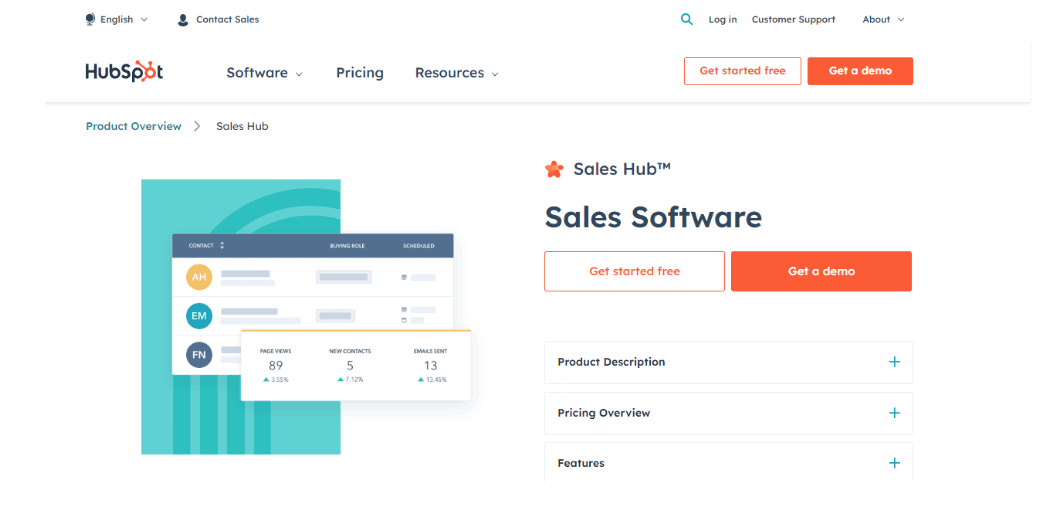Click the AH contact avatar in illustration
Viewport: 1048px width, 506px height.
[199, 276]
